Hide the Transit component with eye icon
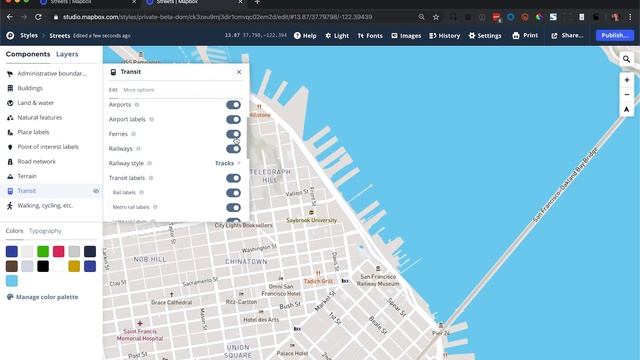Screen dimensions: 640x360 [96, 191]
